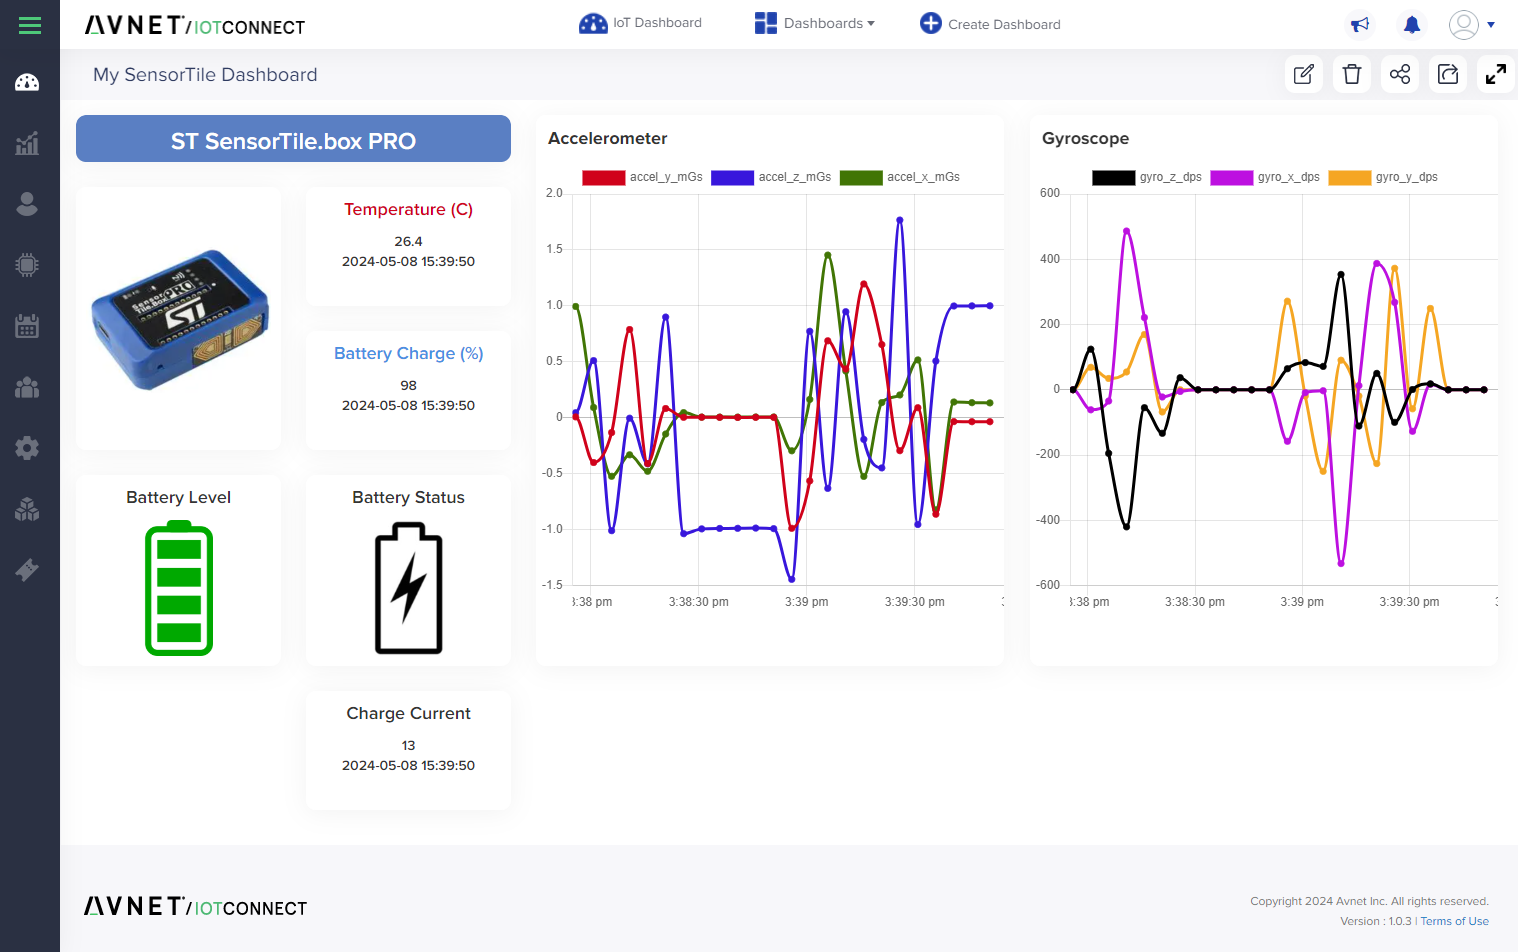Toggle the gyro_x_dps magenta legend swatch
1518x952 pixels.
click(x=1231, y=177)
